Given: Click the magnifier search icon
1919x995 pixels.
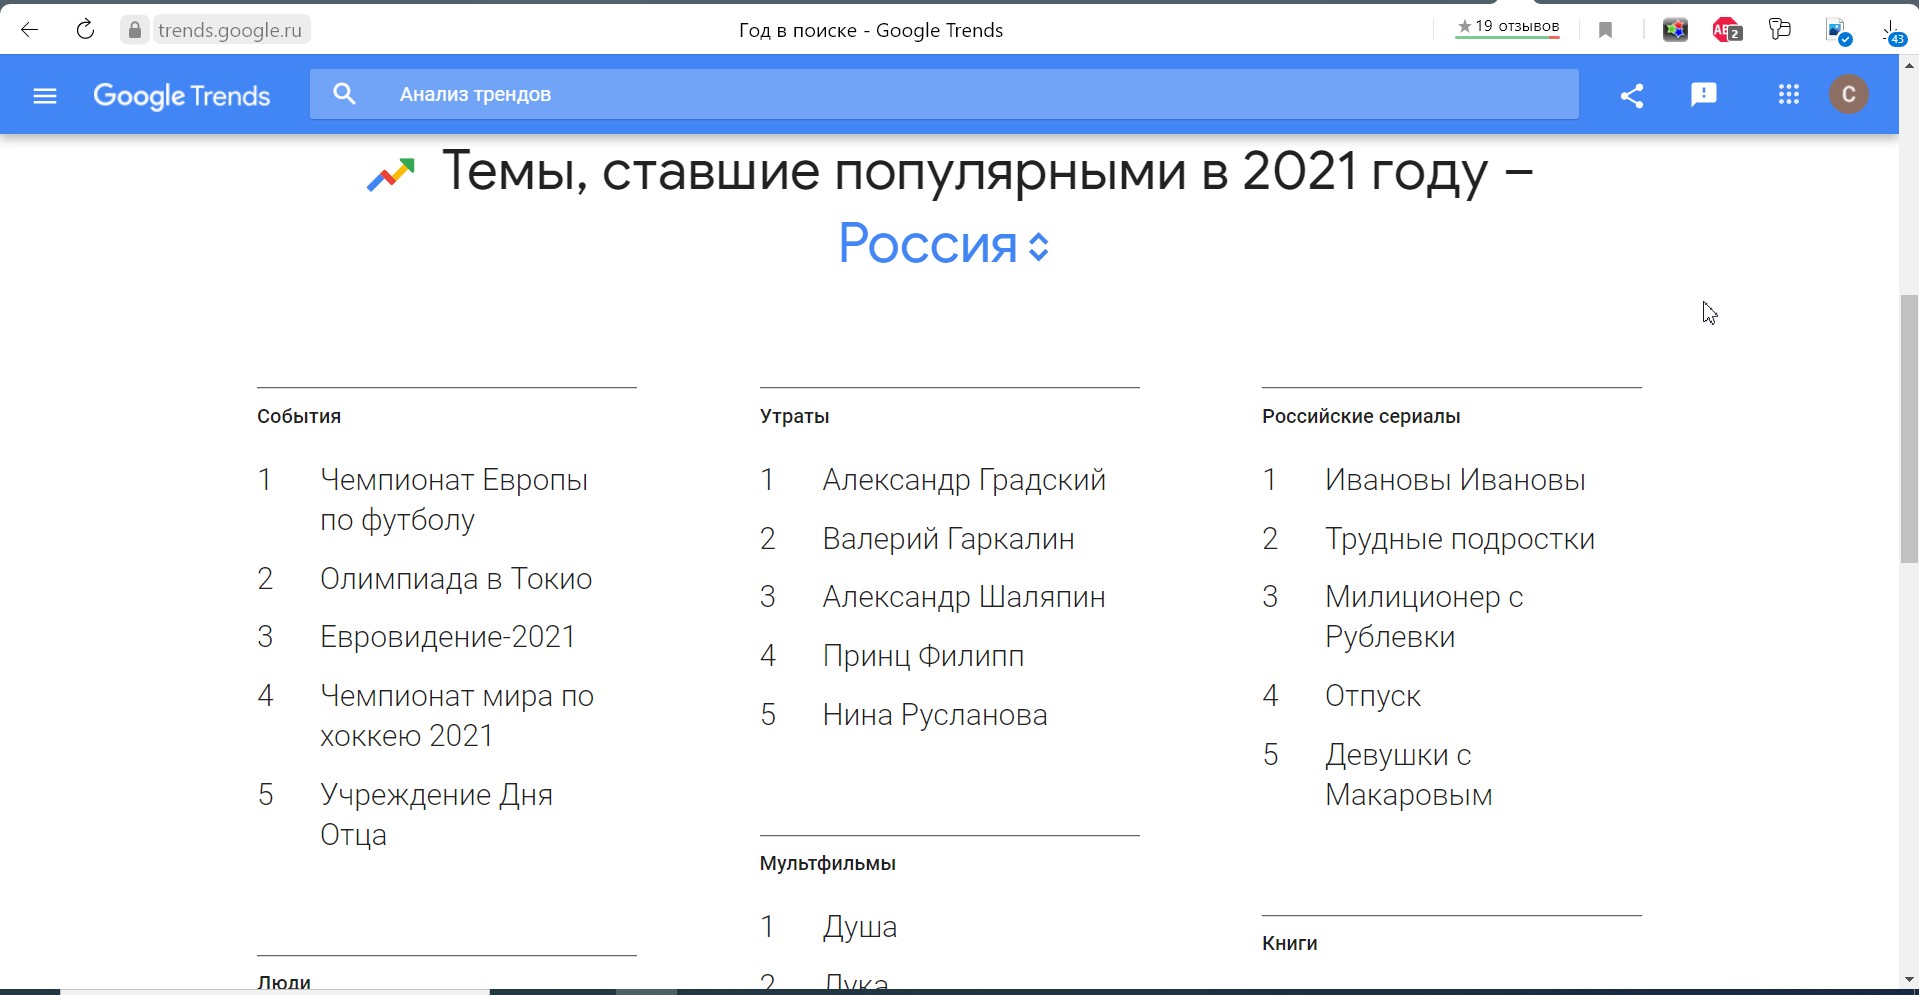Looking at the screenshot, I should coord(344,94).
